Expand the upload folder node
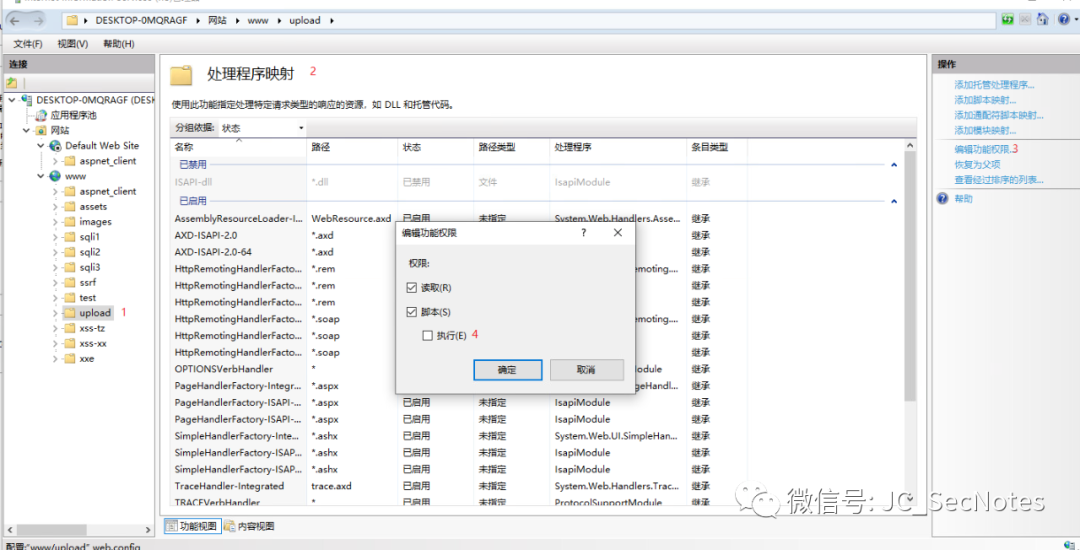 pos(55,313)
